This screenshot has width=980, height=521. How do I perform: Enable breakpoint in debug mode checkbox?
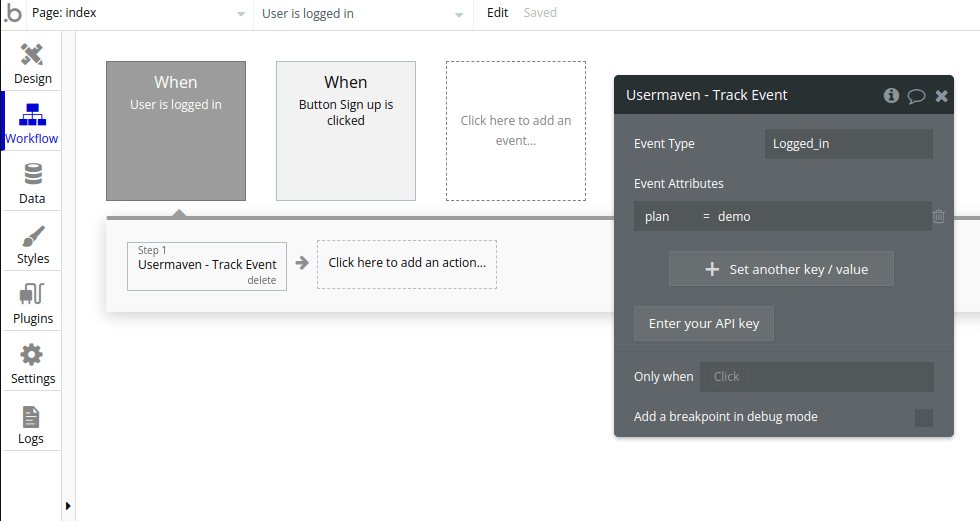coord(923,417)
